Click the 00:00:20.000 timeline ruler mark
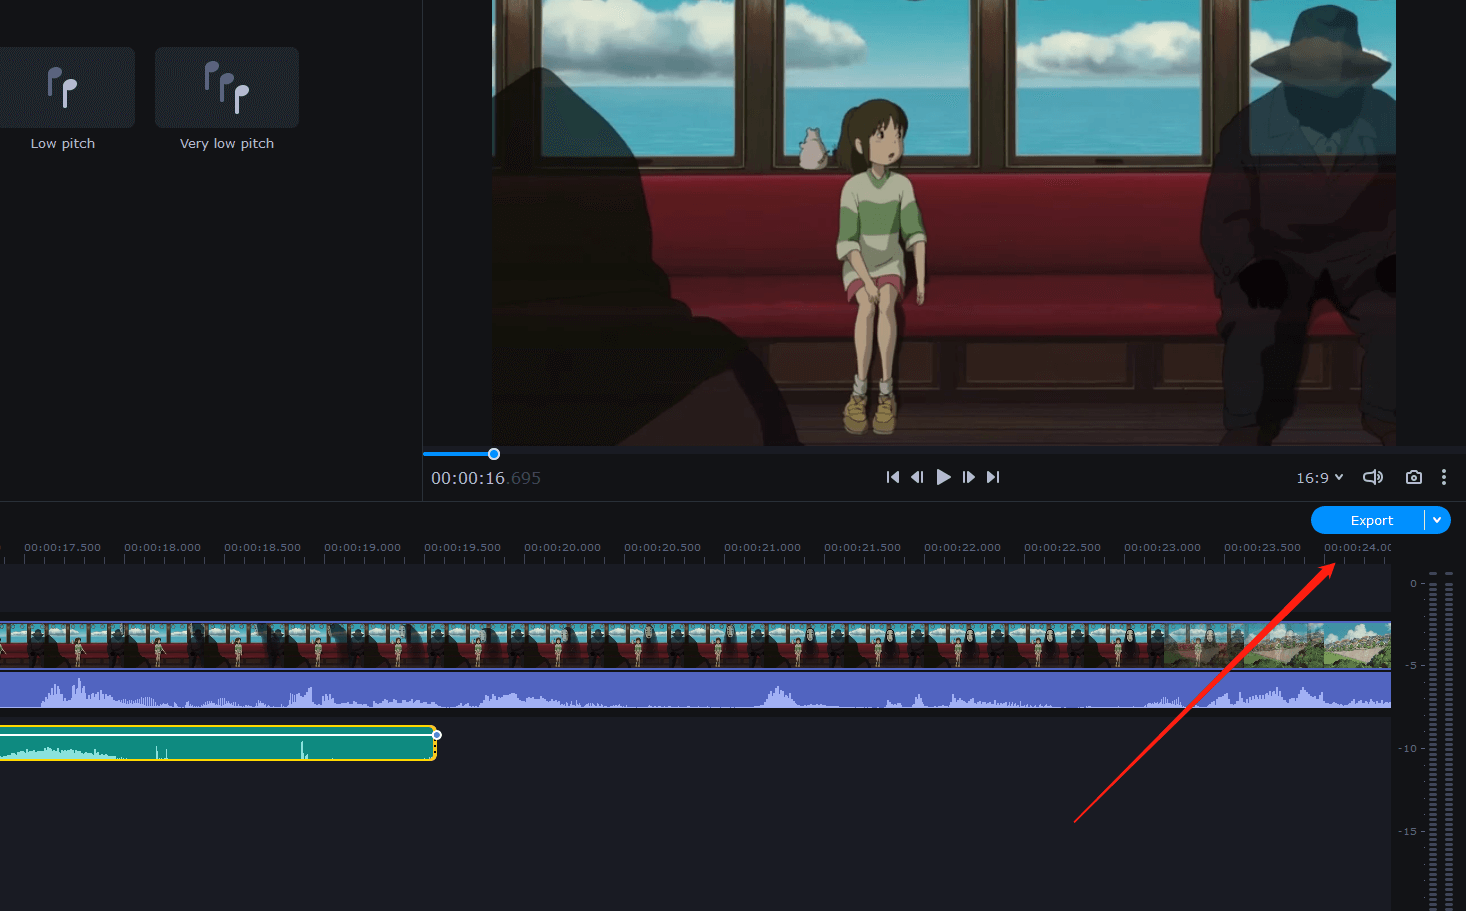Viewport: 1466px width, 911px height. [562, 547]
